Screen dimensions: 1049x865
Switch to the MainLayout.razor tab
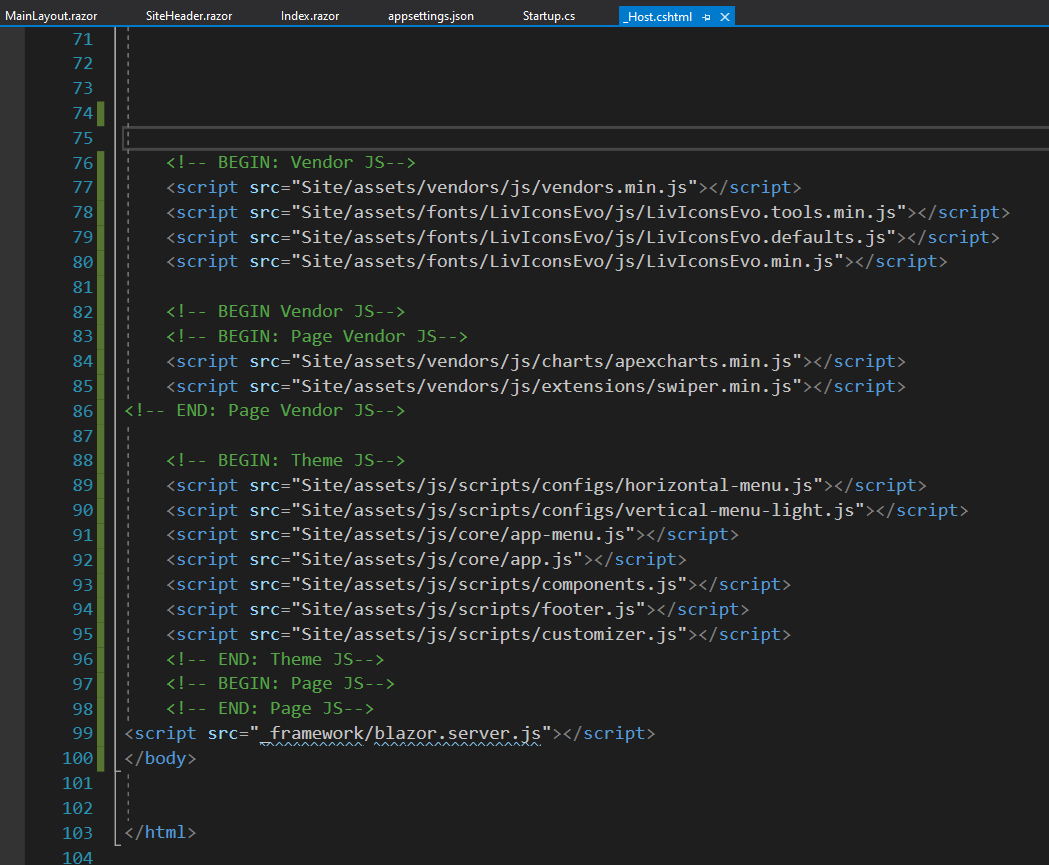click(51, 17)
